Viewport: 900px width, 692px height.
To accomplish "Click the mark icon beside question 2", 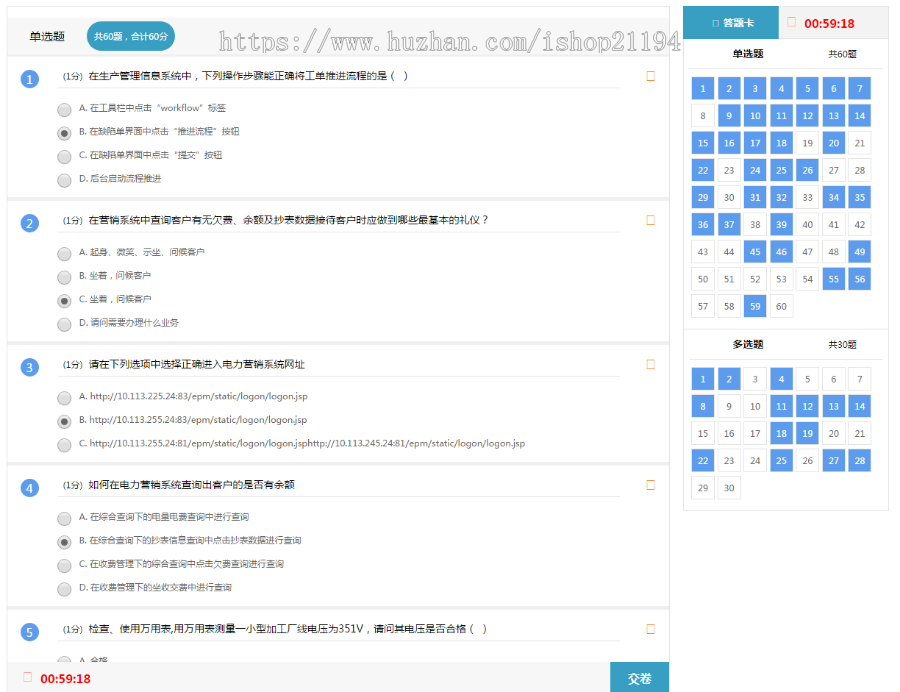I will tap(651, 219).
